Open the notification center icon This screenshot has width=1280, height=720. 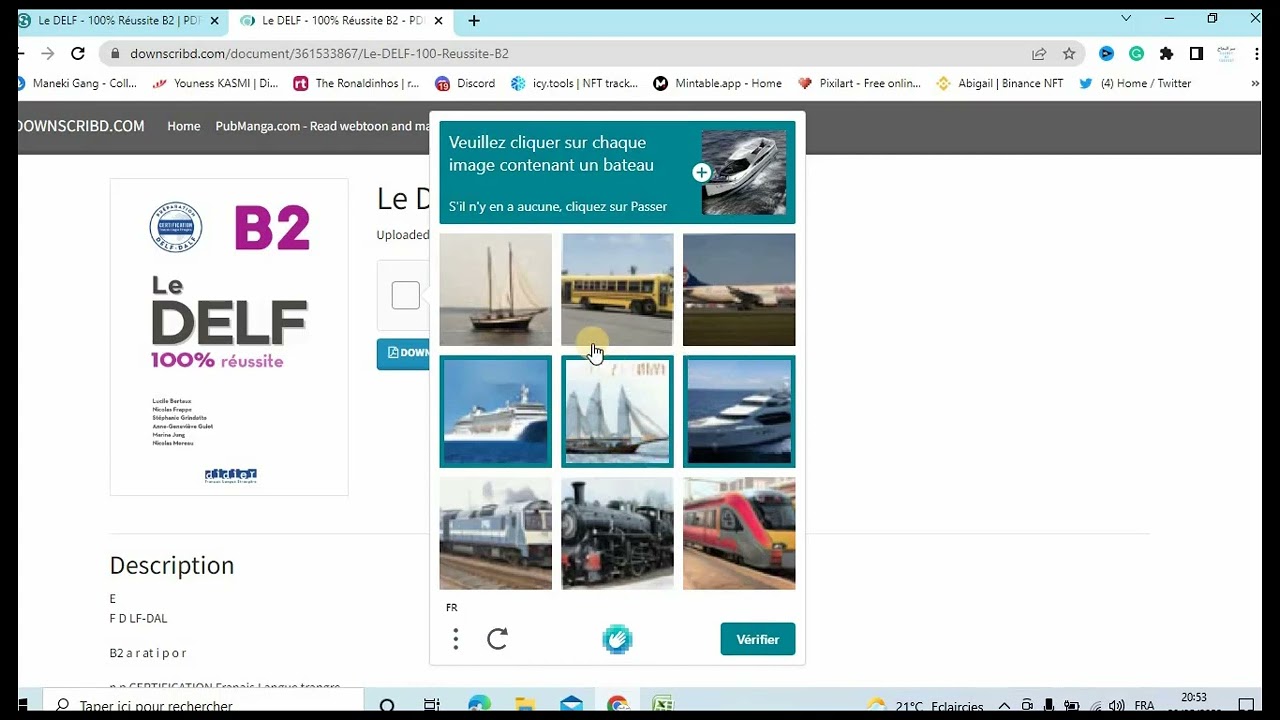click(x=1246, y=706)
